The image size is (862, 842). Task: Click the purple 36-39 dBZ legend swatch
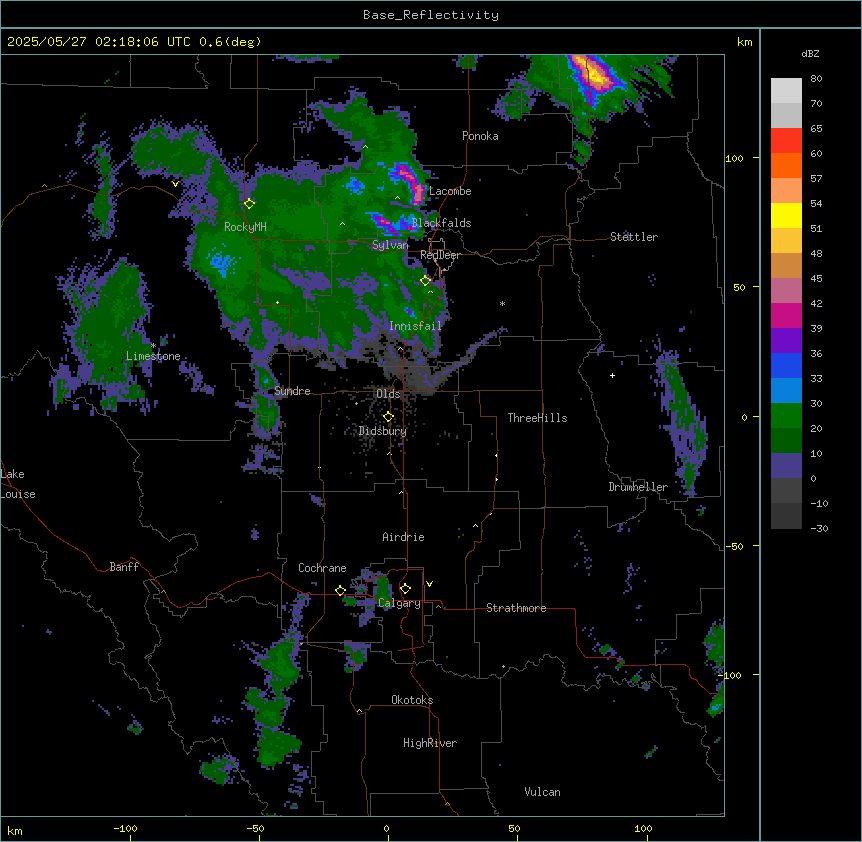tap(786, 341)
